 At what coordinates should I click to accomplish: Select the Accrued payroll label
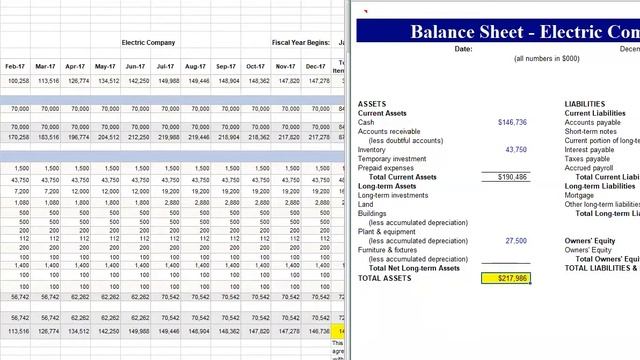[589, 168]
